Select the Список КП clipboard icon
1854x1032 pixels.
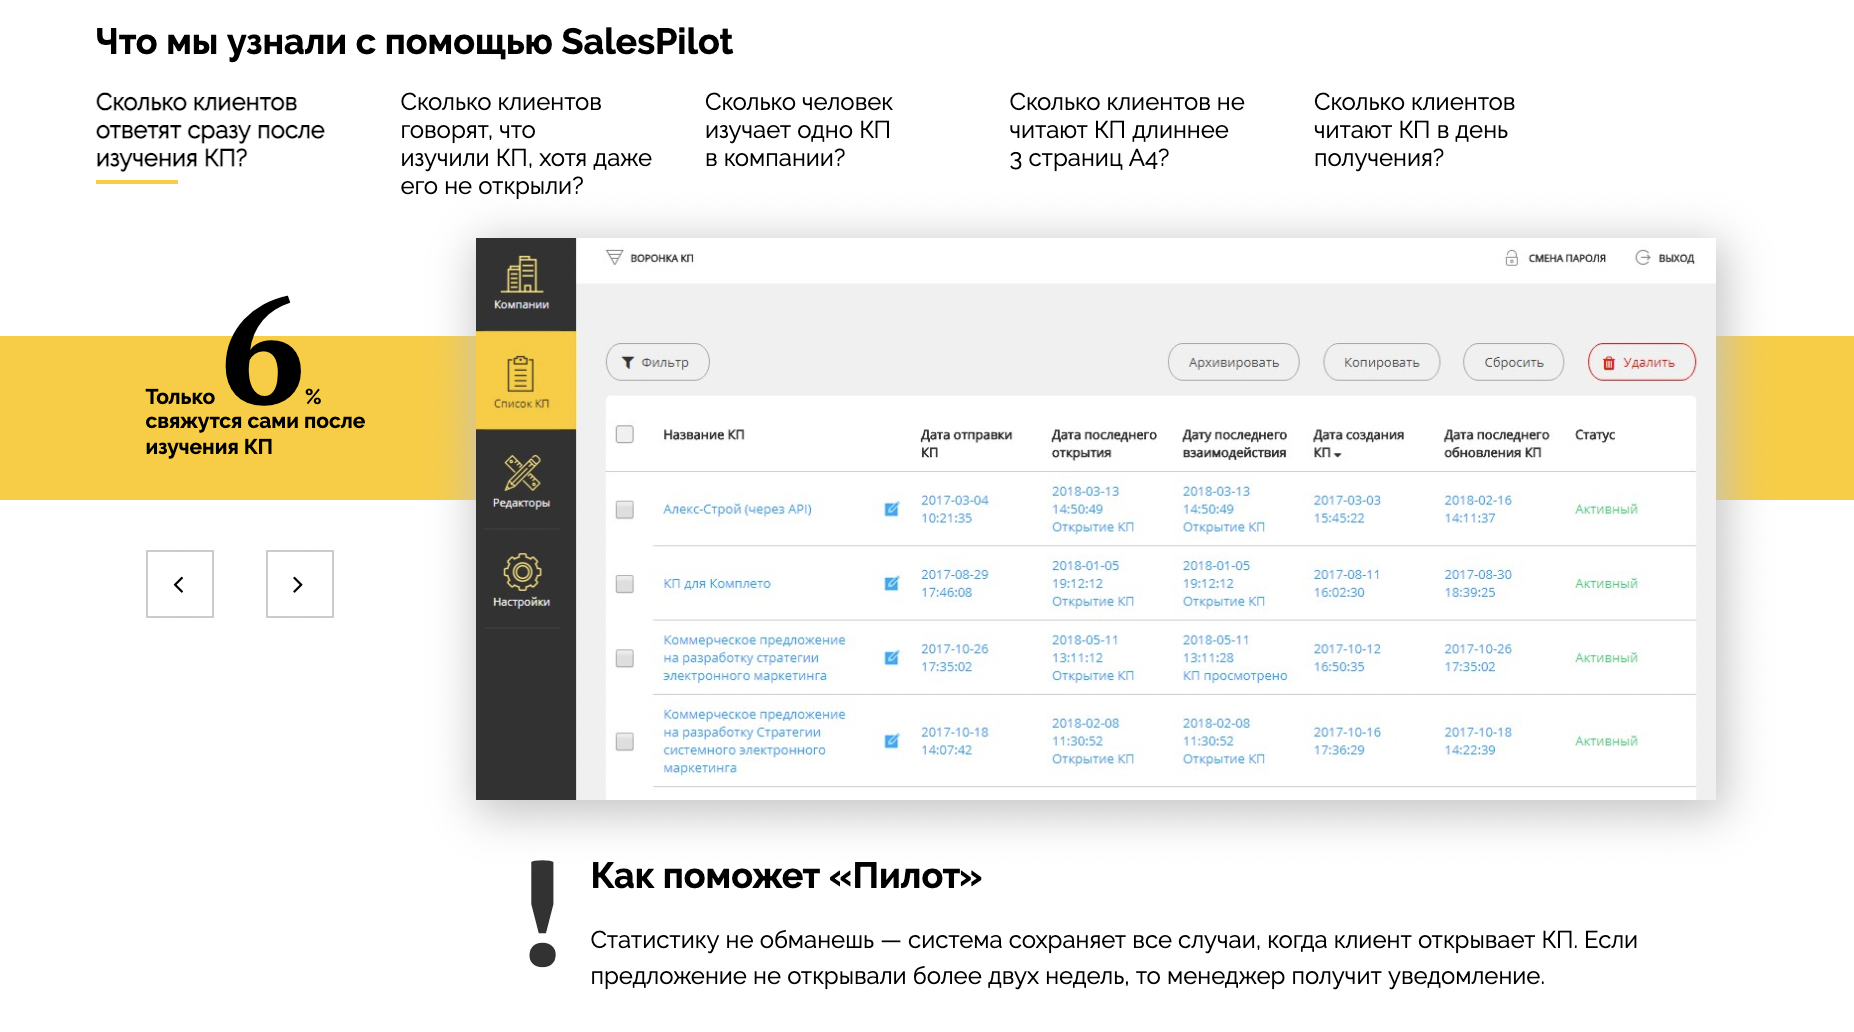(521, 374)
